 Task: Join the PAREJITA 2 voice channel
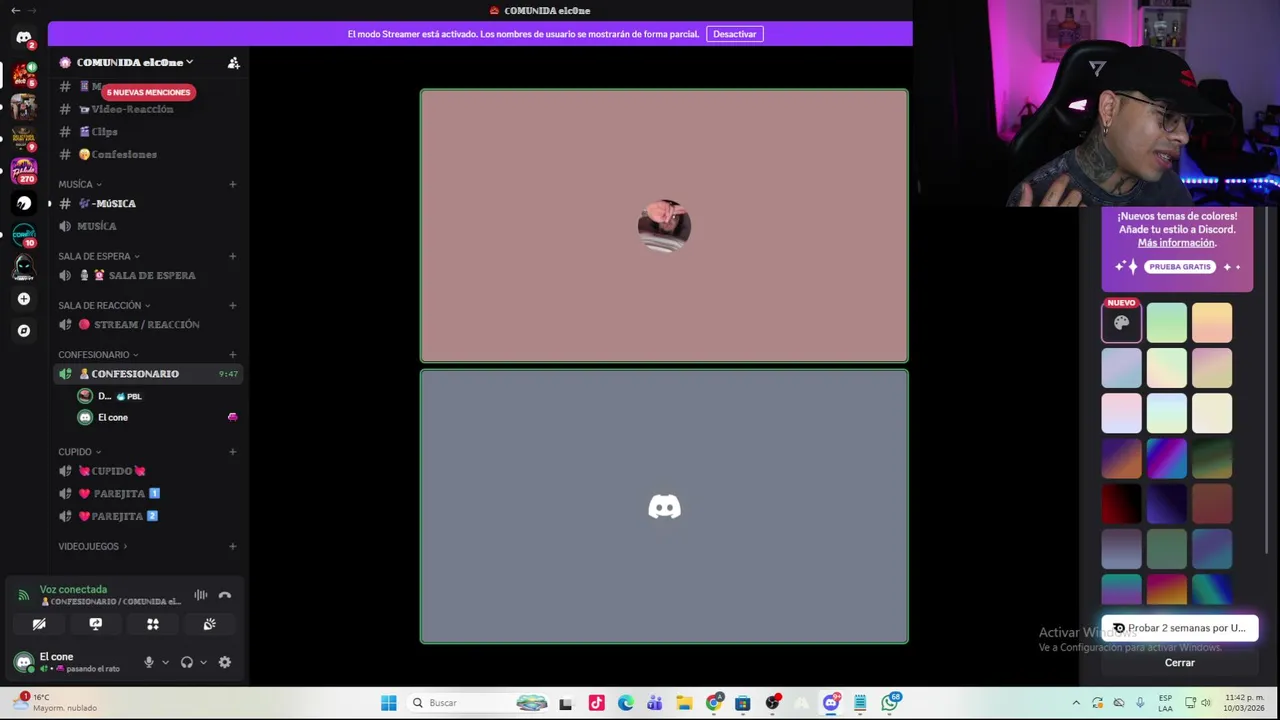pyautogui.click(x=148, y=517)
